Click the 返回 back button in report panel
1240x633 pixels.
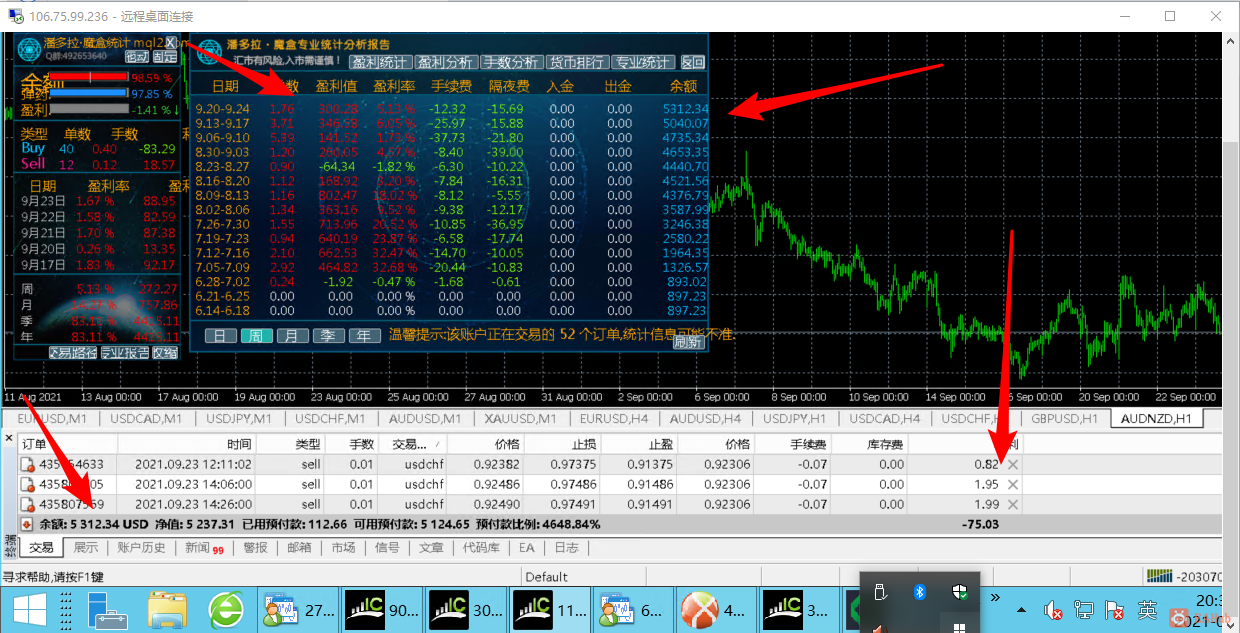click(x=692, y=62)
